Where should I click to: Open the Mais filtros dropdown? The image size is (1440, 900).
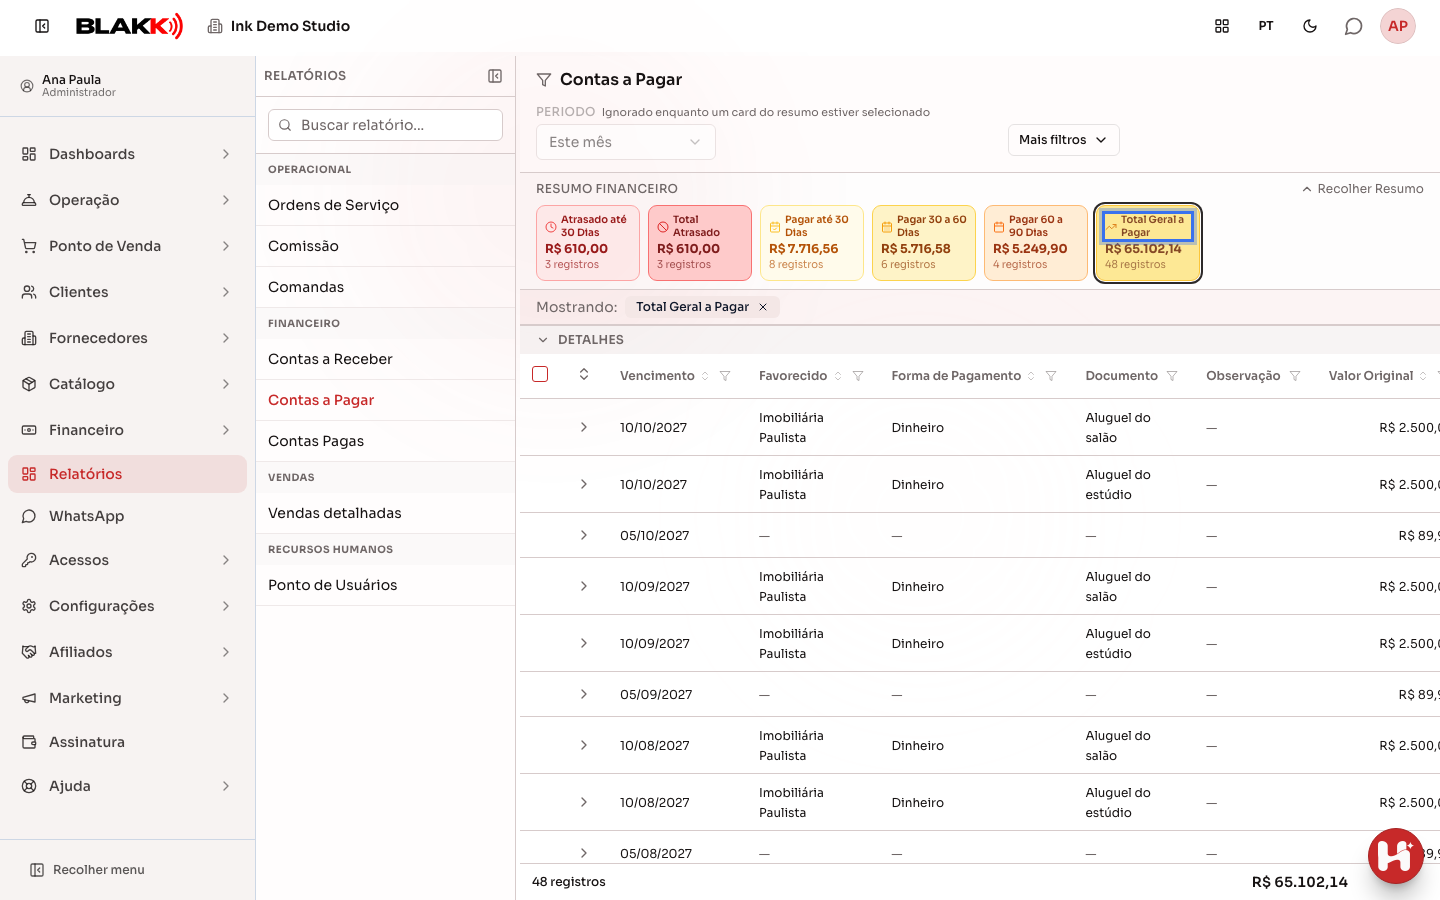pos(1063,140)
